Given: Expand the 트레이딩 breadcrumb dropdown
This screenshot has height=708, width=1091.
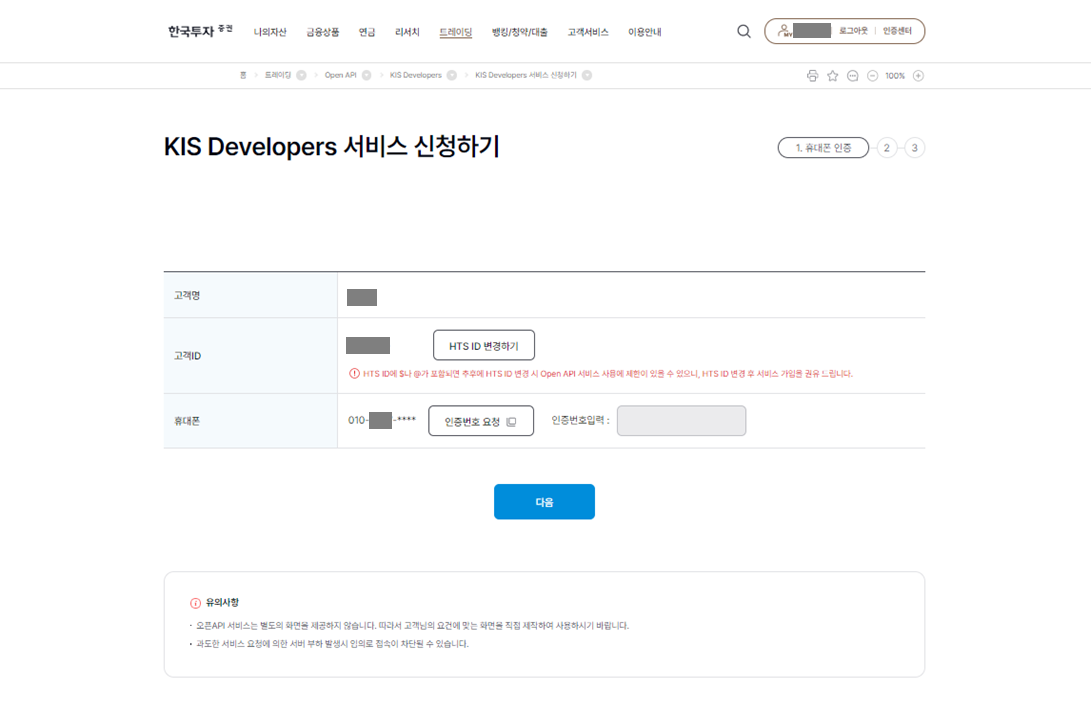Looking at the screenshot, I should 301,75.
